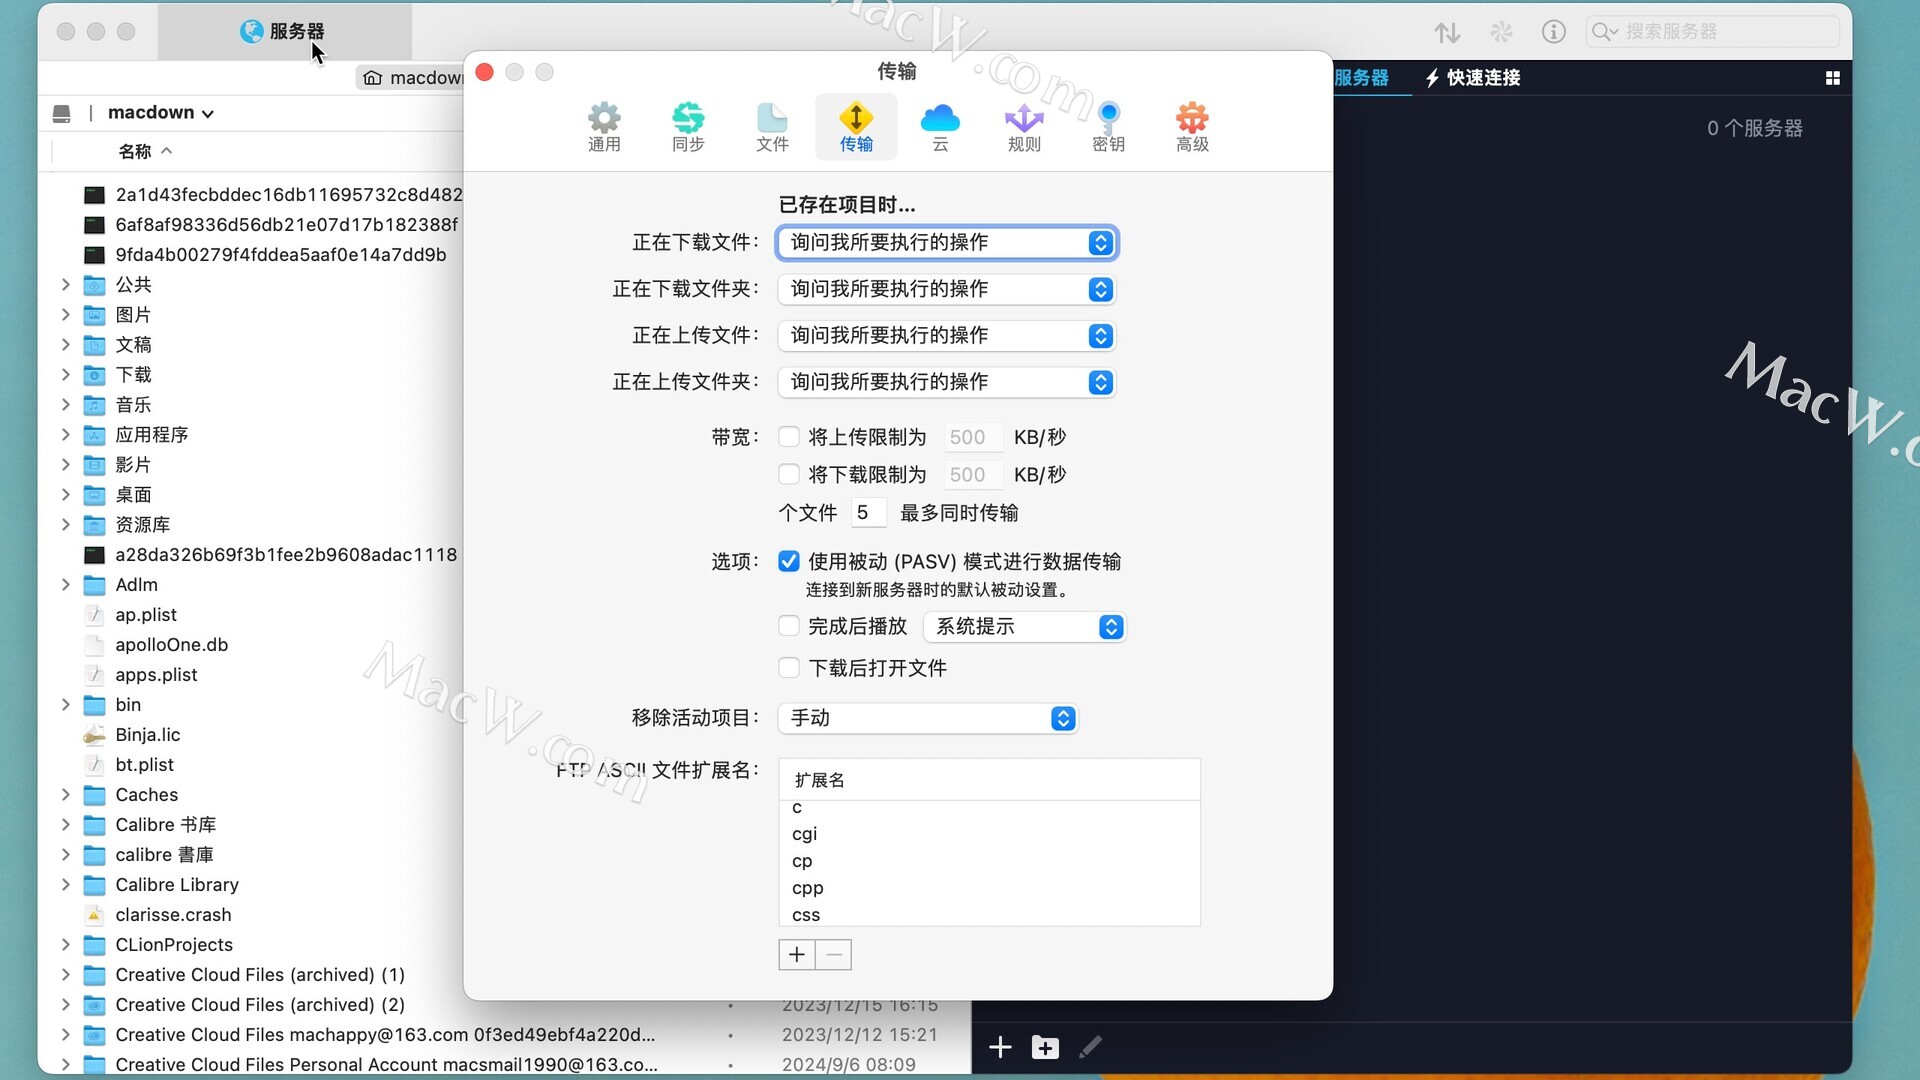The height and width of the screenshot is (1080, 1920).
Task: Click the macdown path dropdown button
Action: 161,113
